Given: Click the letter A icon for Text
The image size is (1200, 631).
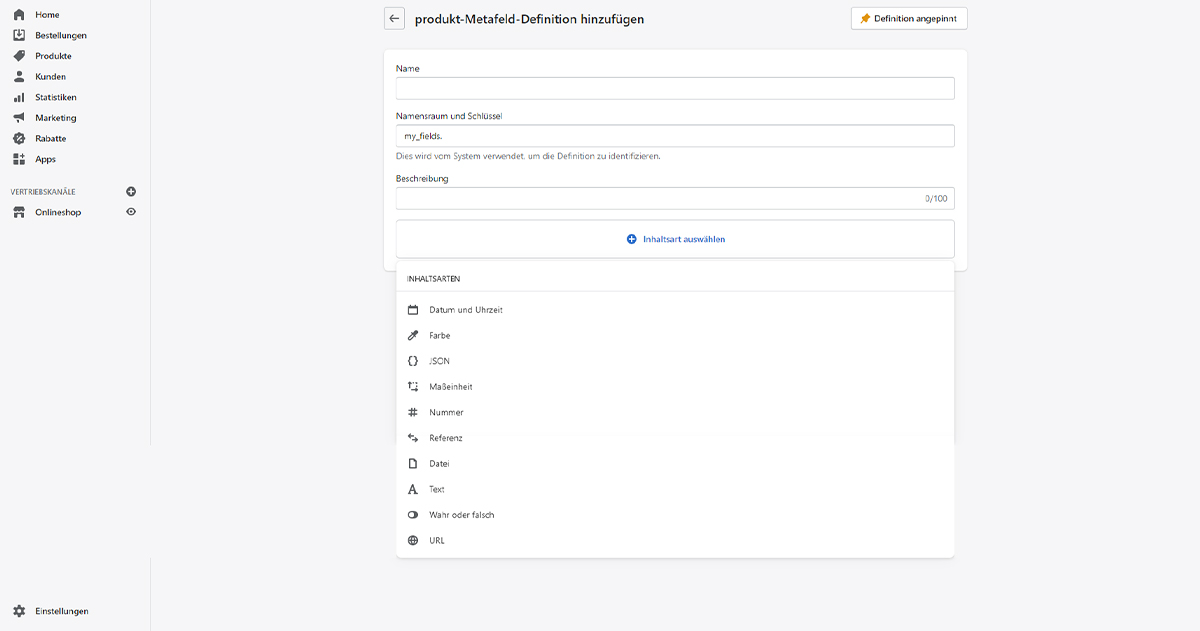Looking at the screenshot, I should (413, 490).
